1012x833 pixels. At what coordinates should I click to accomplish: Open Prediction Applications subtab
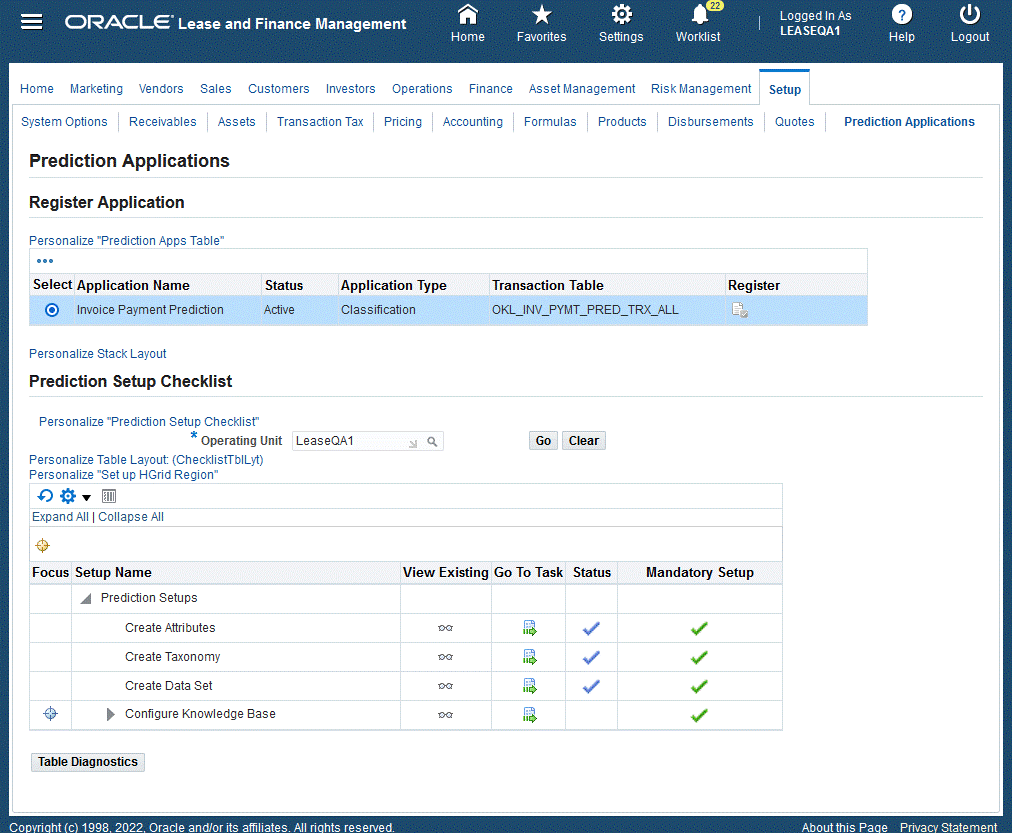click(x=909, y=121)
